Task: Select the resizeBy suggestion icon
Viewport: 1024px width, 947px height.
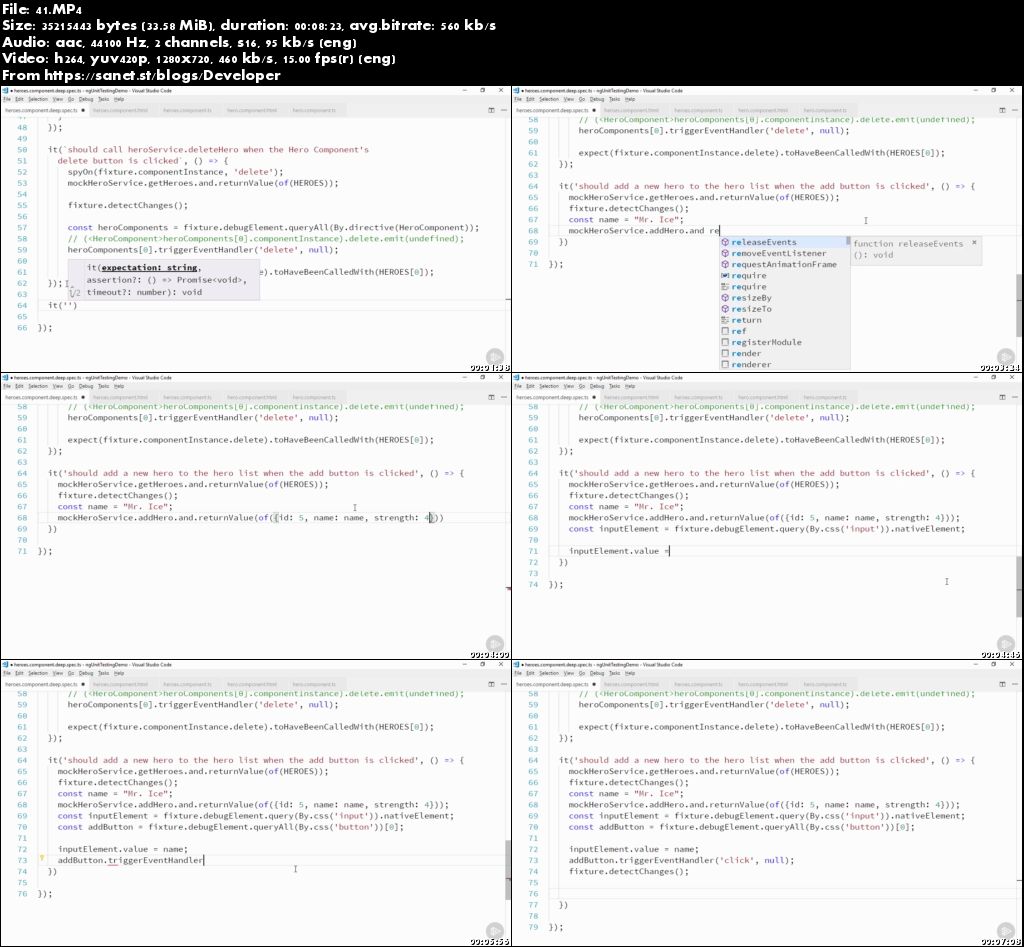Action: coord(725,298)
